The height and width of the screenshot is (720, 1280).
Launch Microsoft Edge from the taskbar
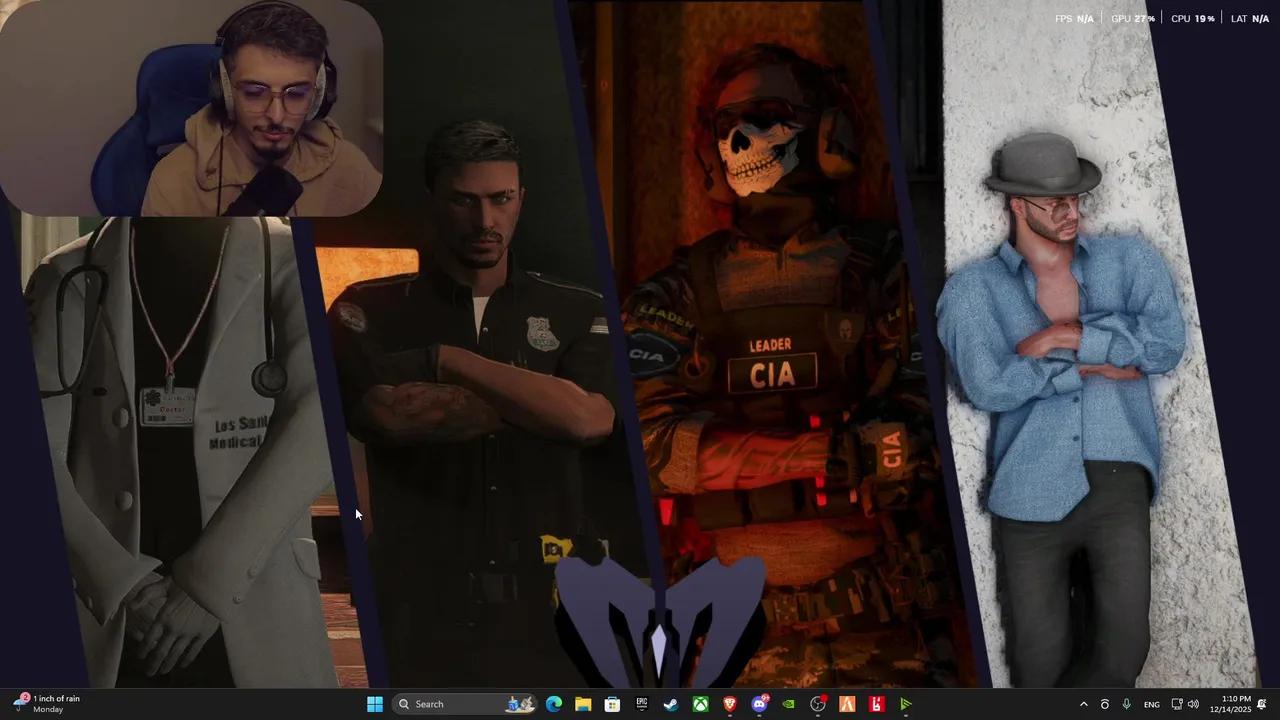(x=554, y=704)
